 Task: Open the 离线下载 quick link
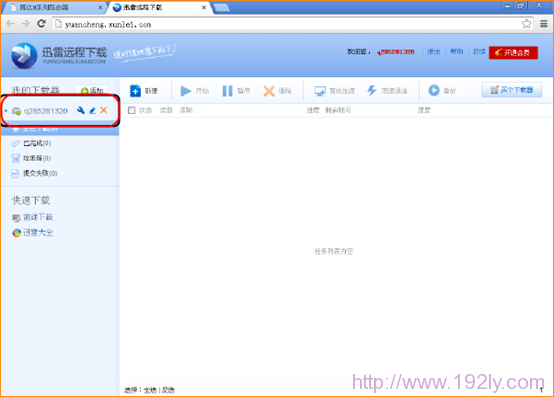(x=38, y=218)
